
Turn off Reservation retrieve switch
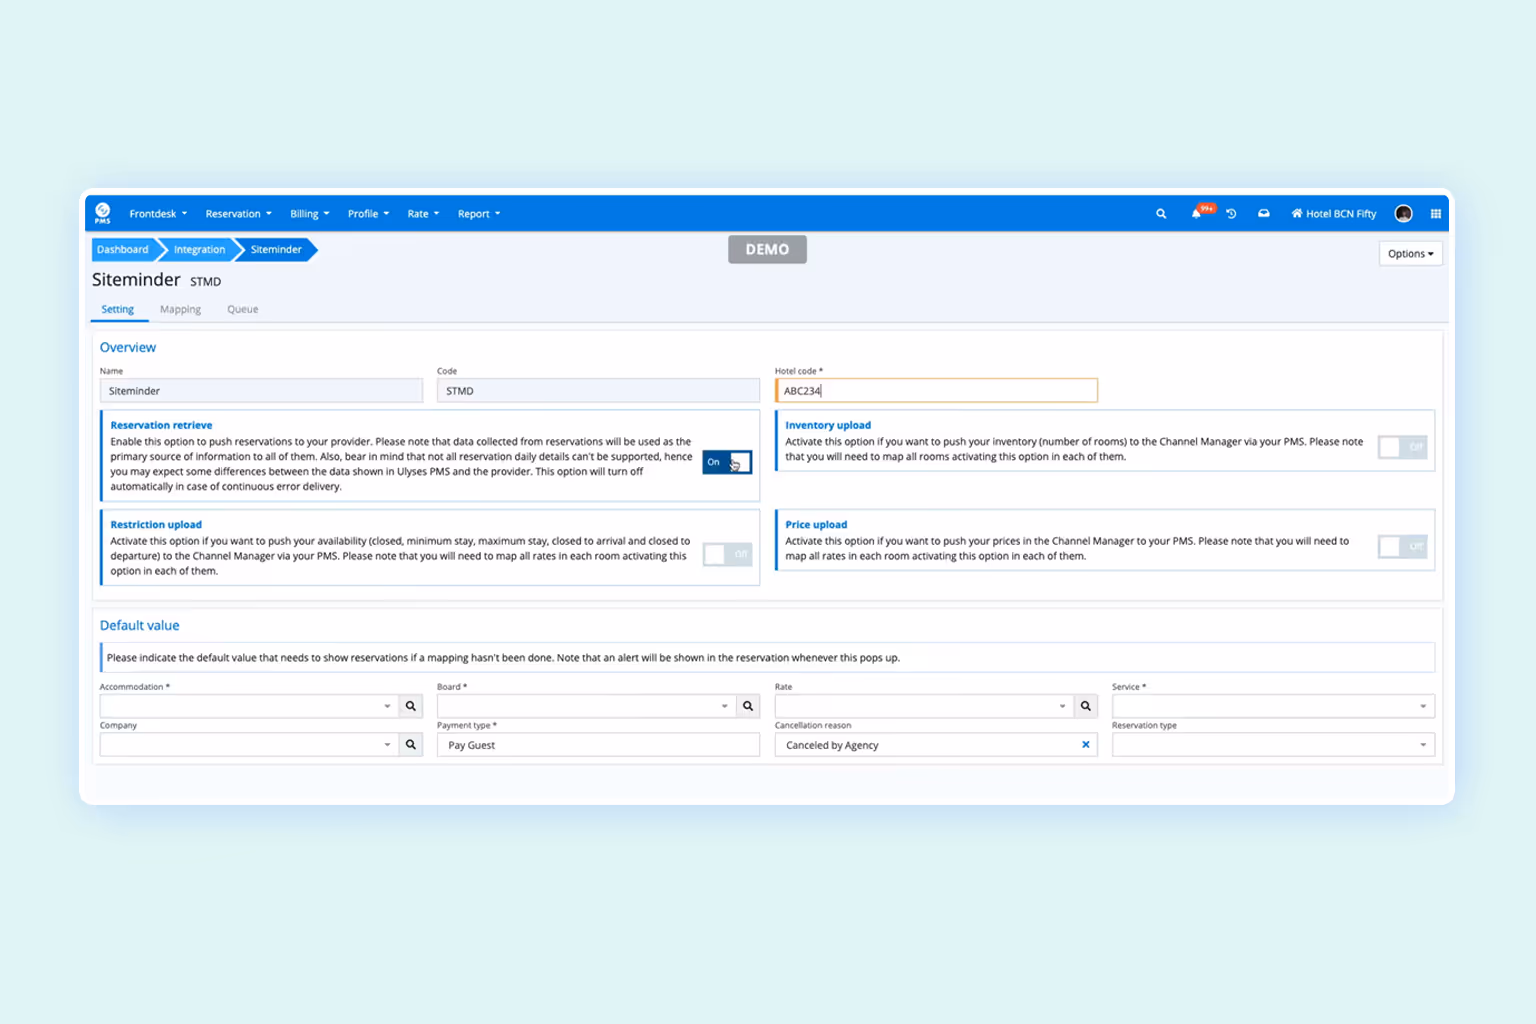click(727, 462)
